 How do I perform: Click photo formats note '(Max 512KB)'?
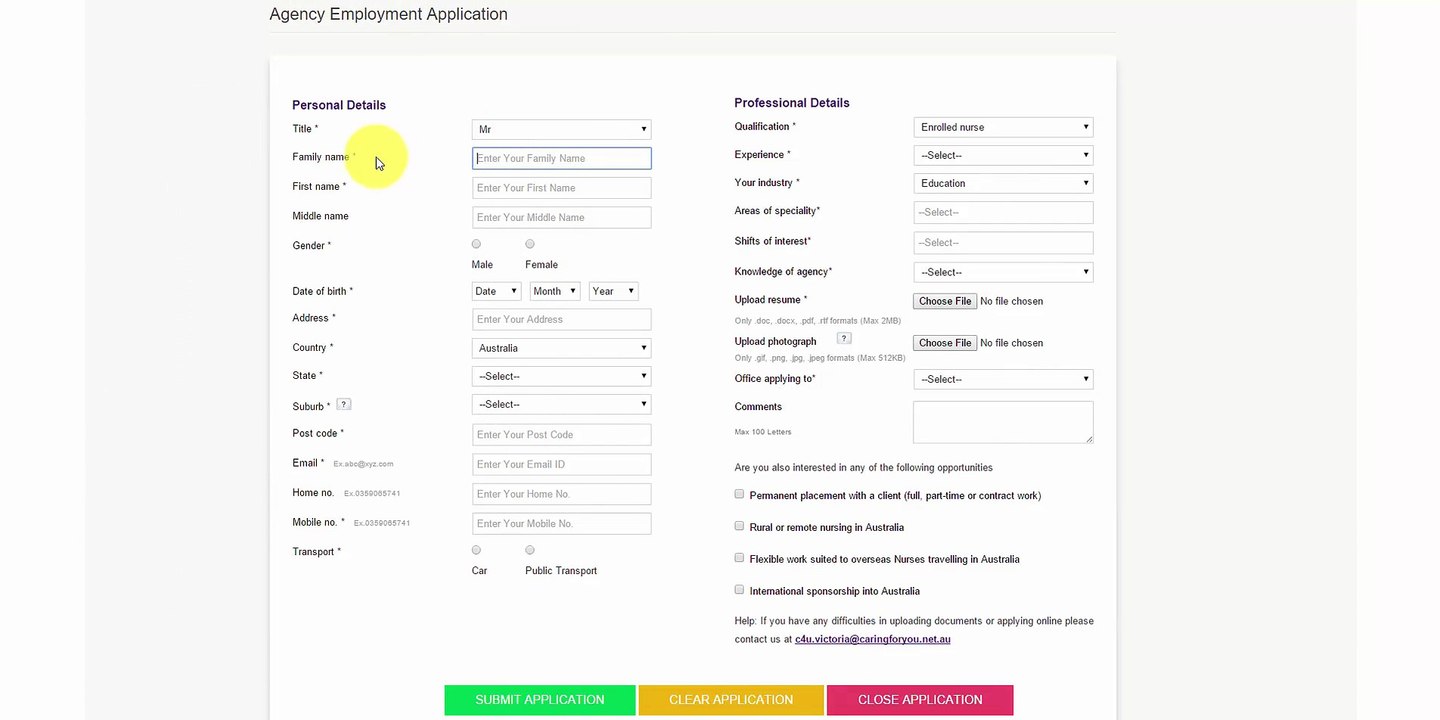pos(882,358)
